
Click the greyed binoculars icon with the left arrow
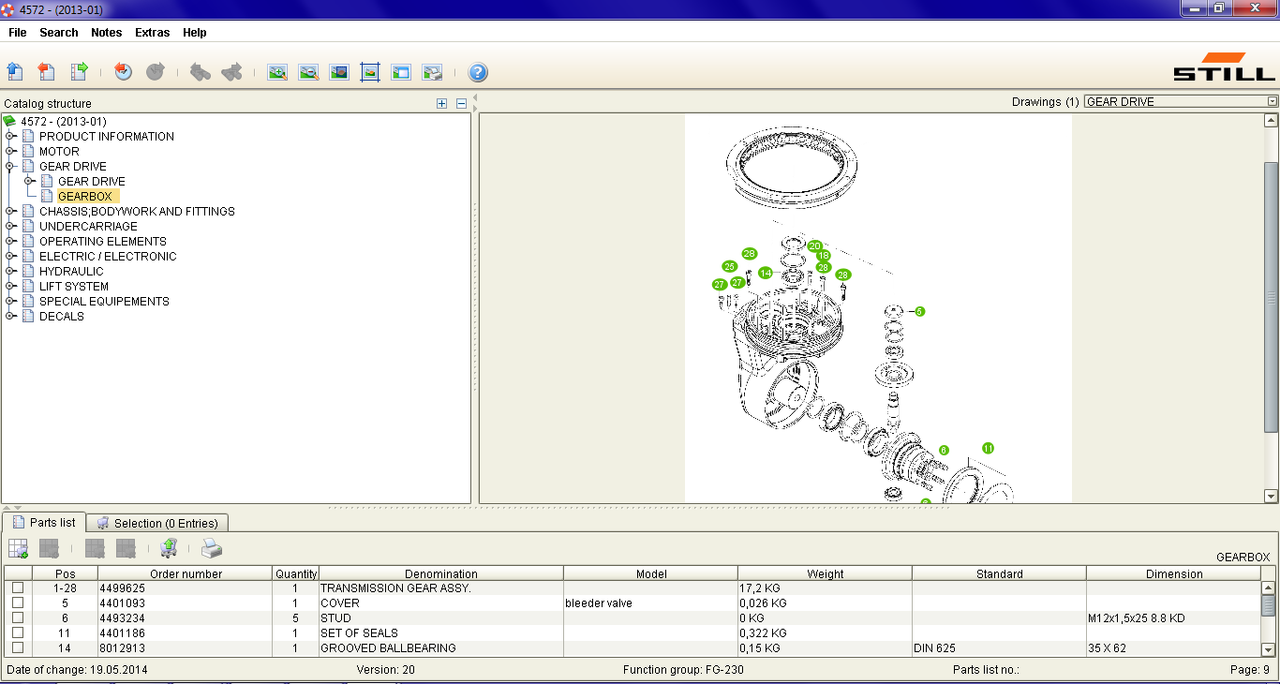[x=200, y=72]
